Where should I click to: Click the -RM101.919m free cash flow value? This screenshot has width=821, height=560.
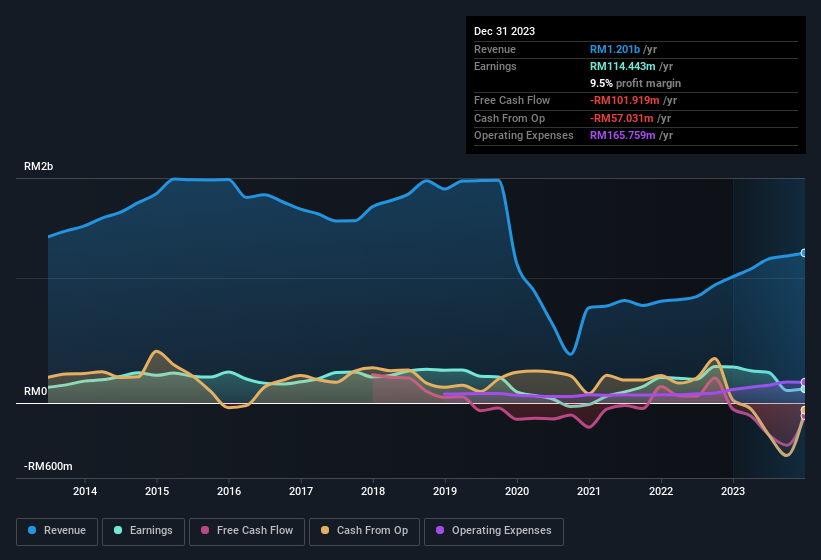point(625,100)
